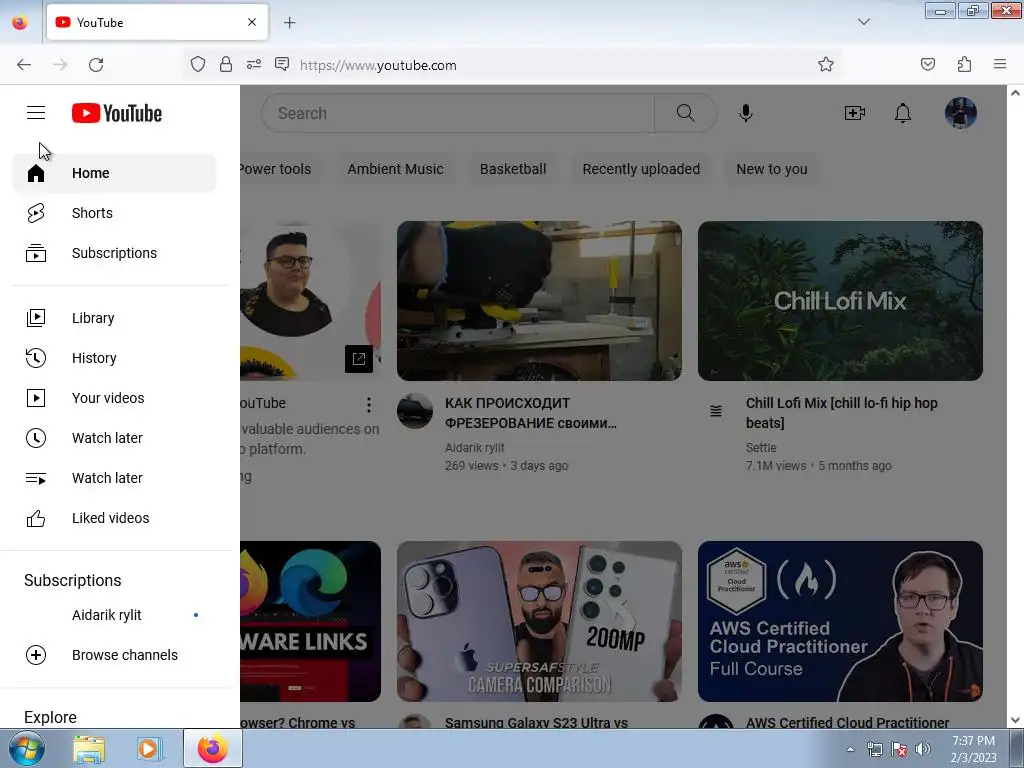Screen dimensions: 1024x768
Task: Click the magnifier search button
Action: pos(686,113)
